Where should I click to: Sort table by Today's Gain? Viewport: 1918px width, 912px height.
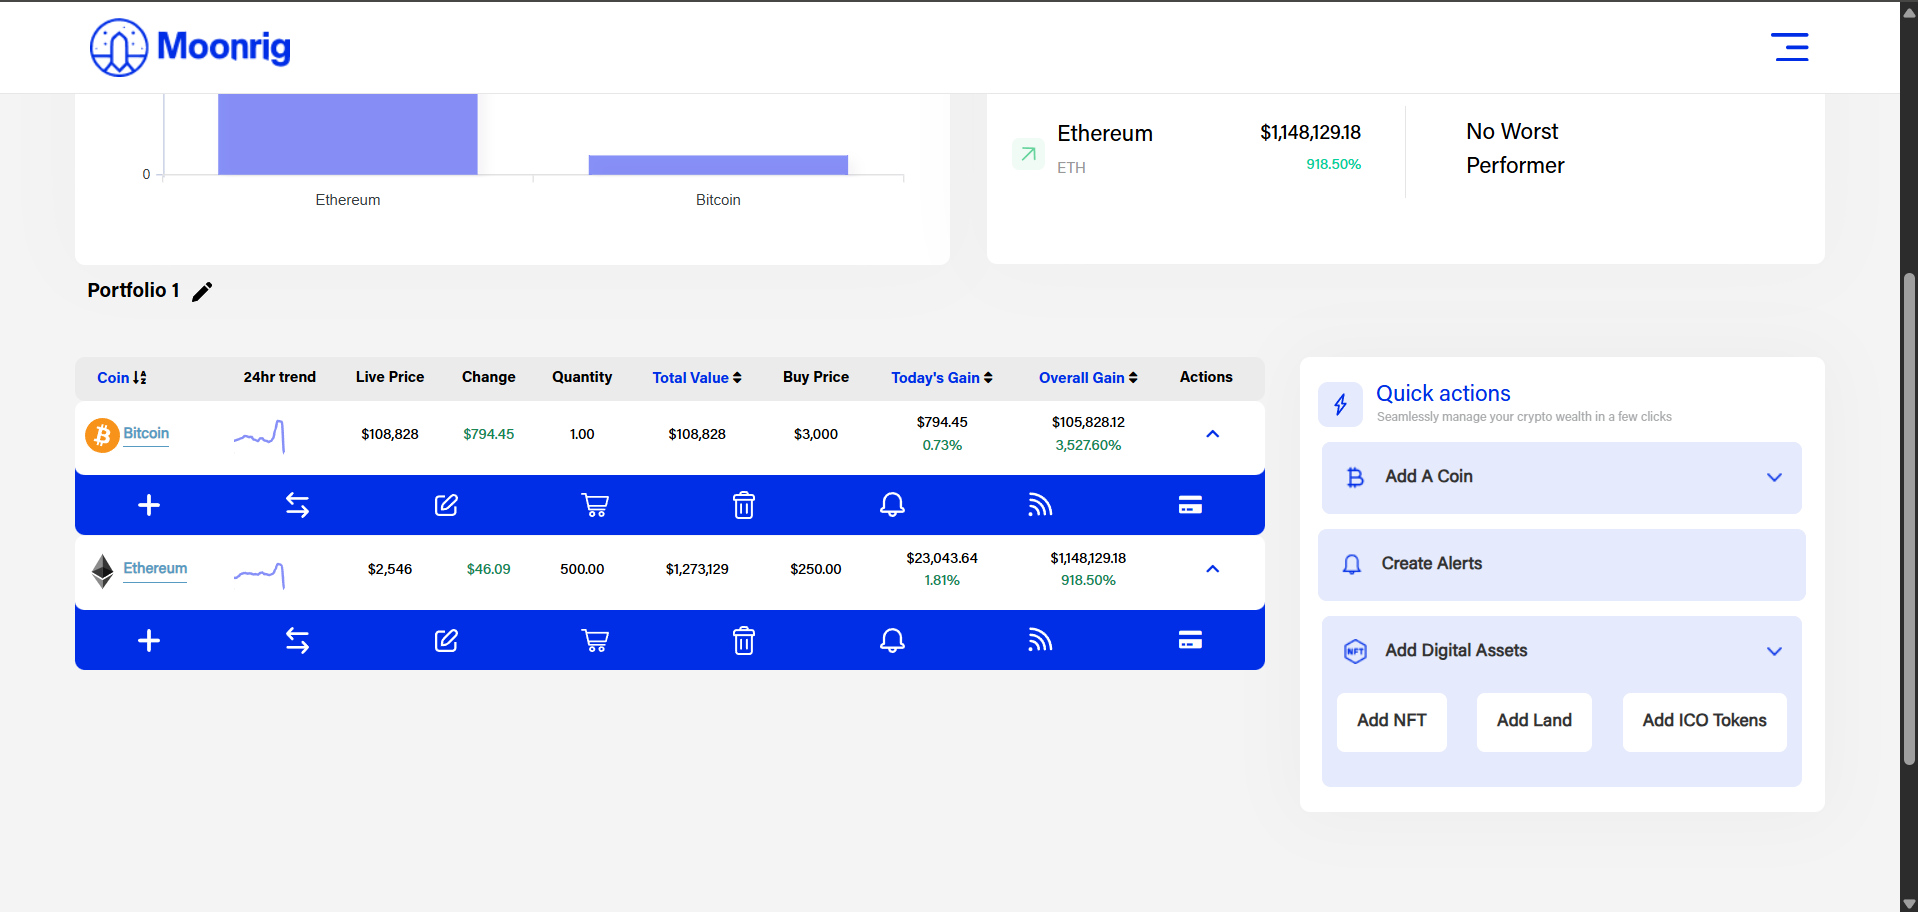coord(942,378)
